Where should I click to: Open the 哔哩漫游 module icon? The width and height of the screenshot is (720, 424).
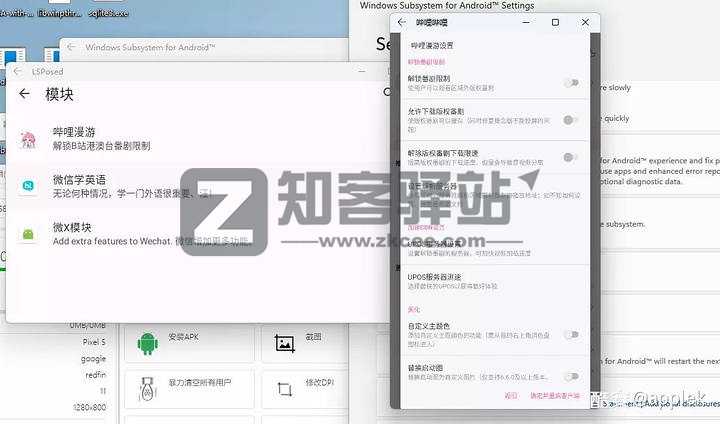click(x=28, y=140)
